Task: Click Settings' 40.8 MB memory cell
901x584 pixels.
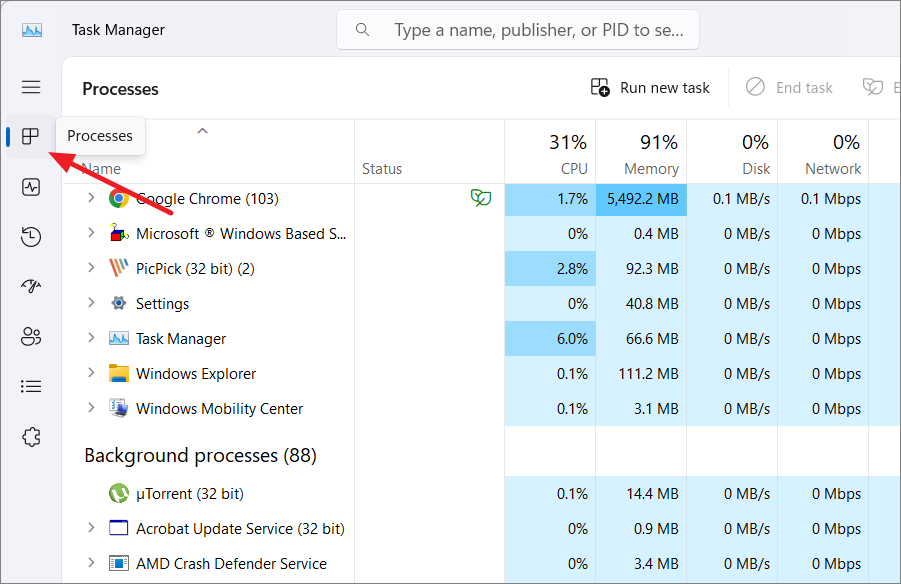Action: (641, 303)
